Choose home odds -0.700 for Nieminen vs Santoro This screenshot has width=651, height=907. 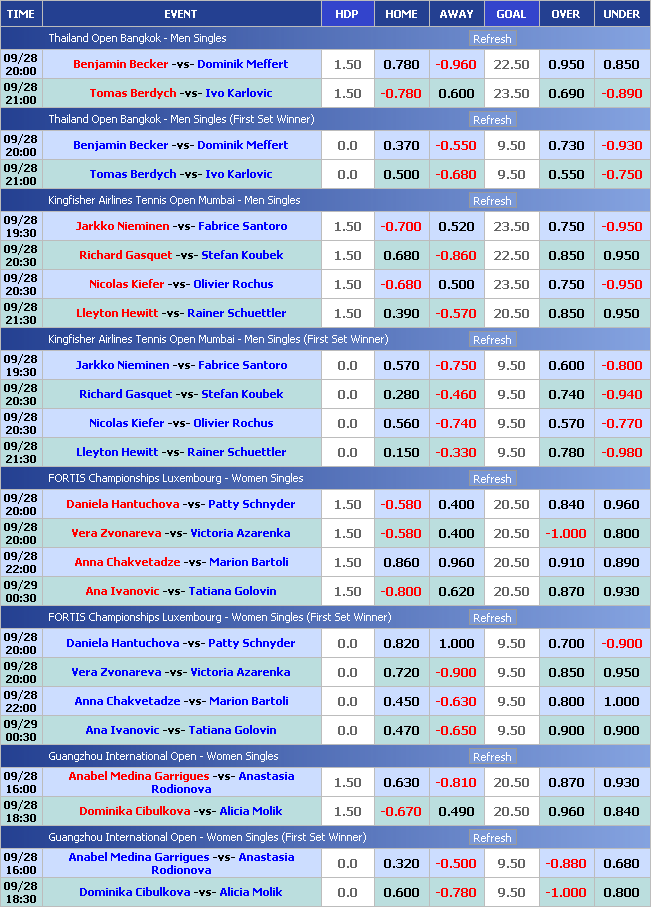(x=401, y=227)
